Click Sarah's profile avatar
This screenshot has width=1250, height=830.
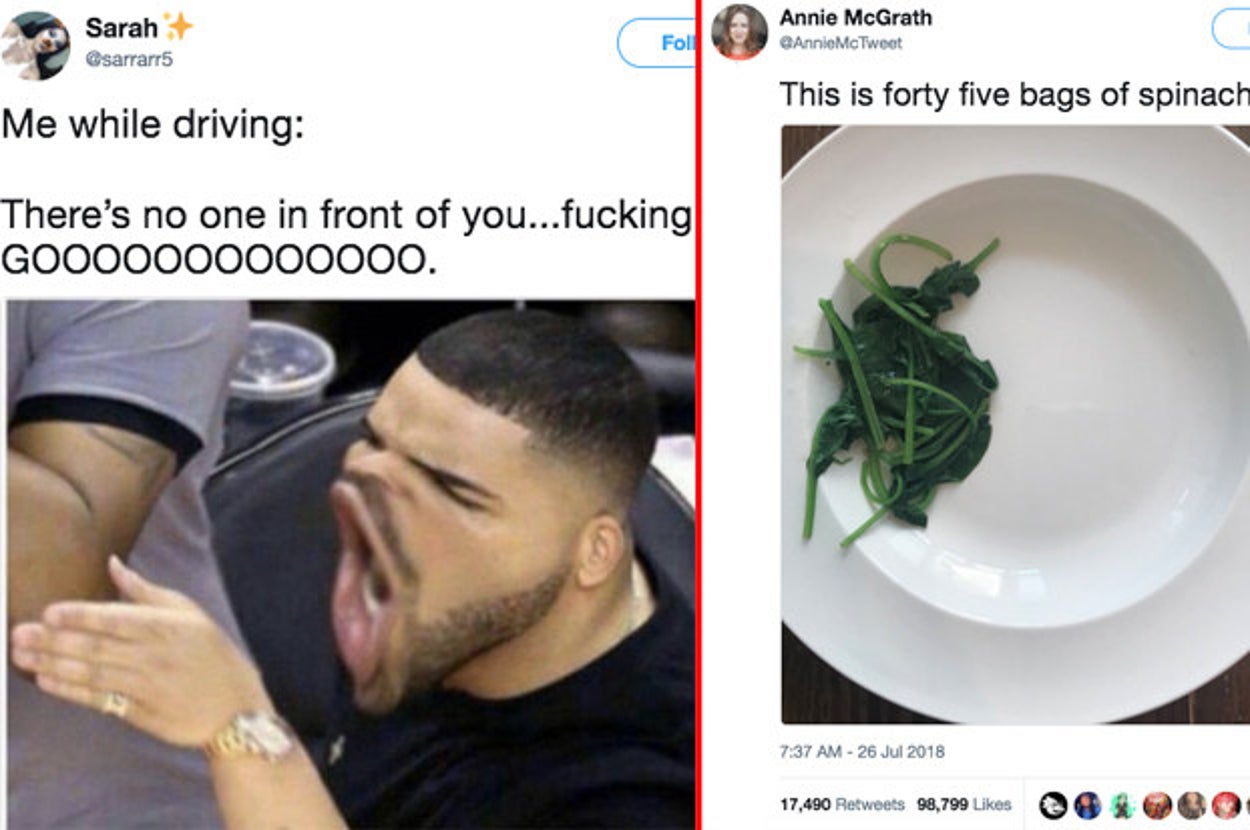[x=36, y=45]
